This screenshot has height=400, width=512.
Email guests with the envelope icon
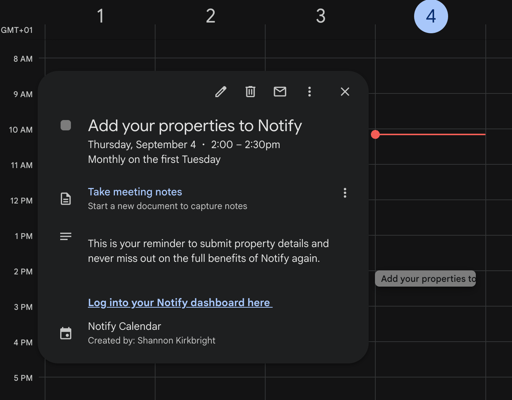tap(280, 92)
